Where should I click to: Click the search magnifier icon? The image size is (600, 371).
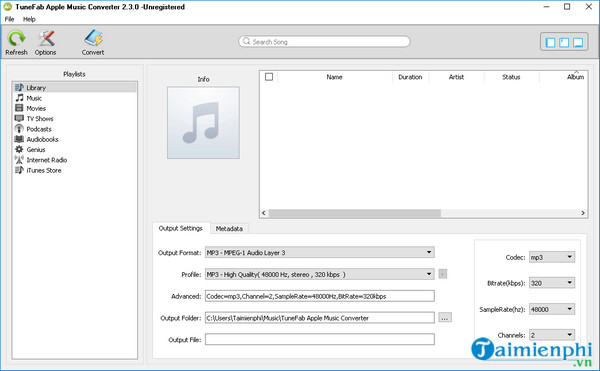pos(246,41)
